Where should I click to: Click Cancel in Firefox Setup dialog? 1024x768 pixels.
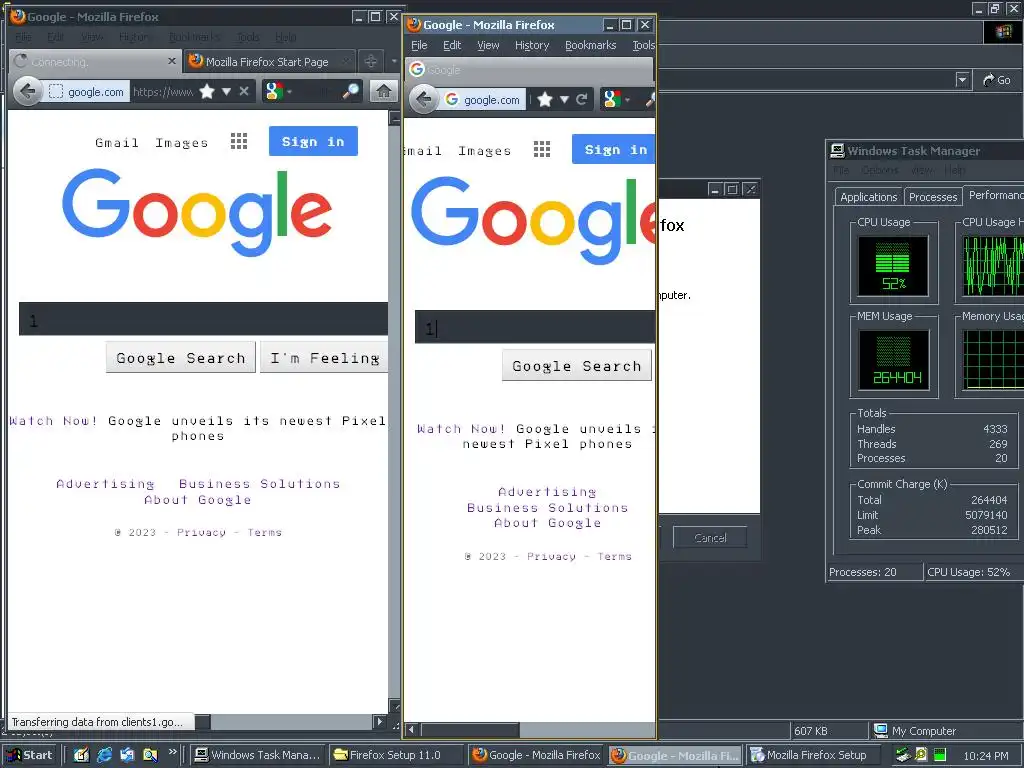pyautogui.click(x=710, y=537)
